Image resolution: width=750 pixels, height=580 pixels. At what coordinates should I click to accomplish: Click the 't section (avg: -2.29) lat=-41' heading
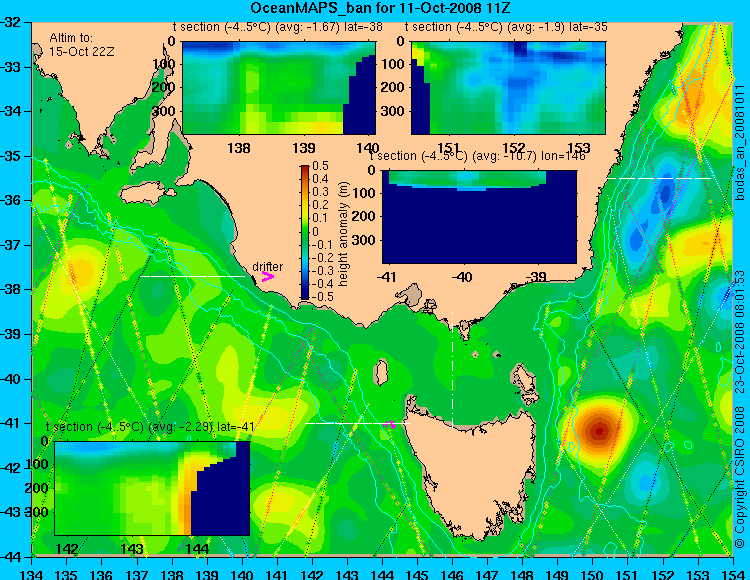coord(150,427)
